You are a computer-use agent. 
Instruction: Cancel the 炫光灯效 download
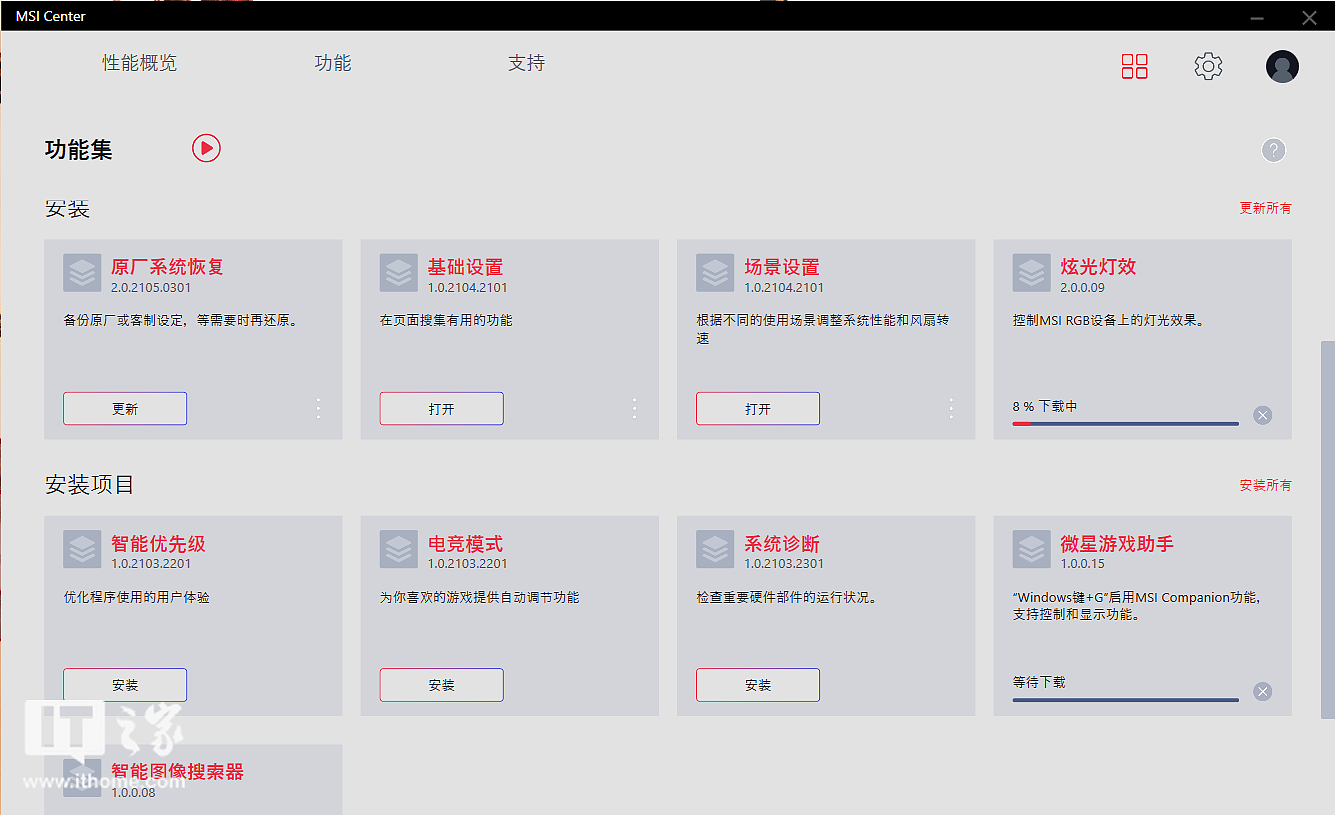pos(1263,415)
